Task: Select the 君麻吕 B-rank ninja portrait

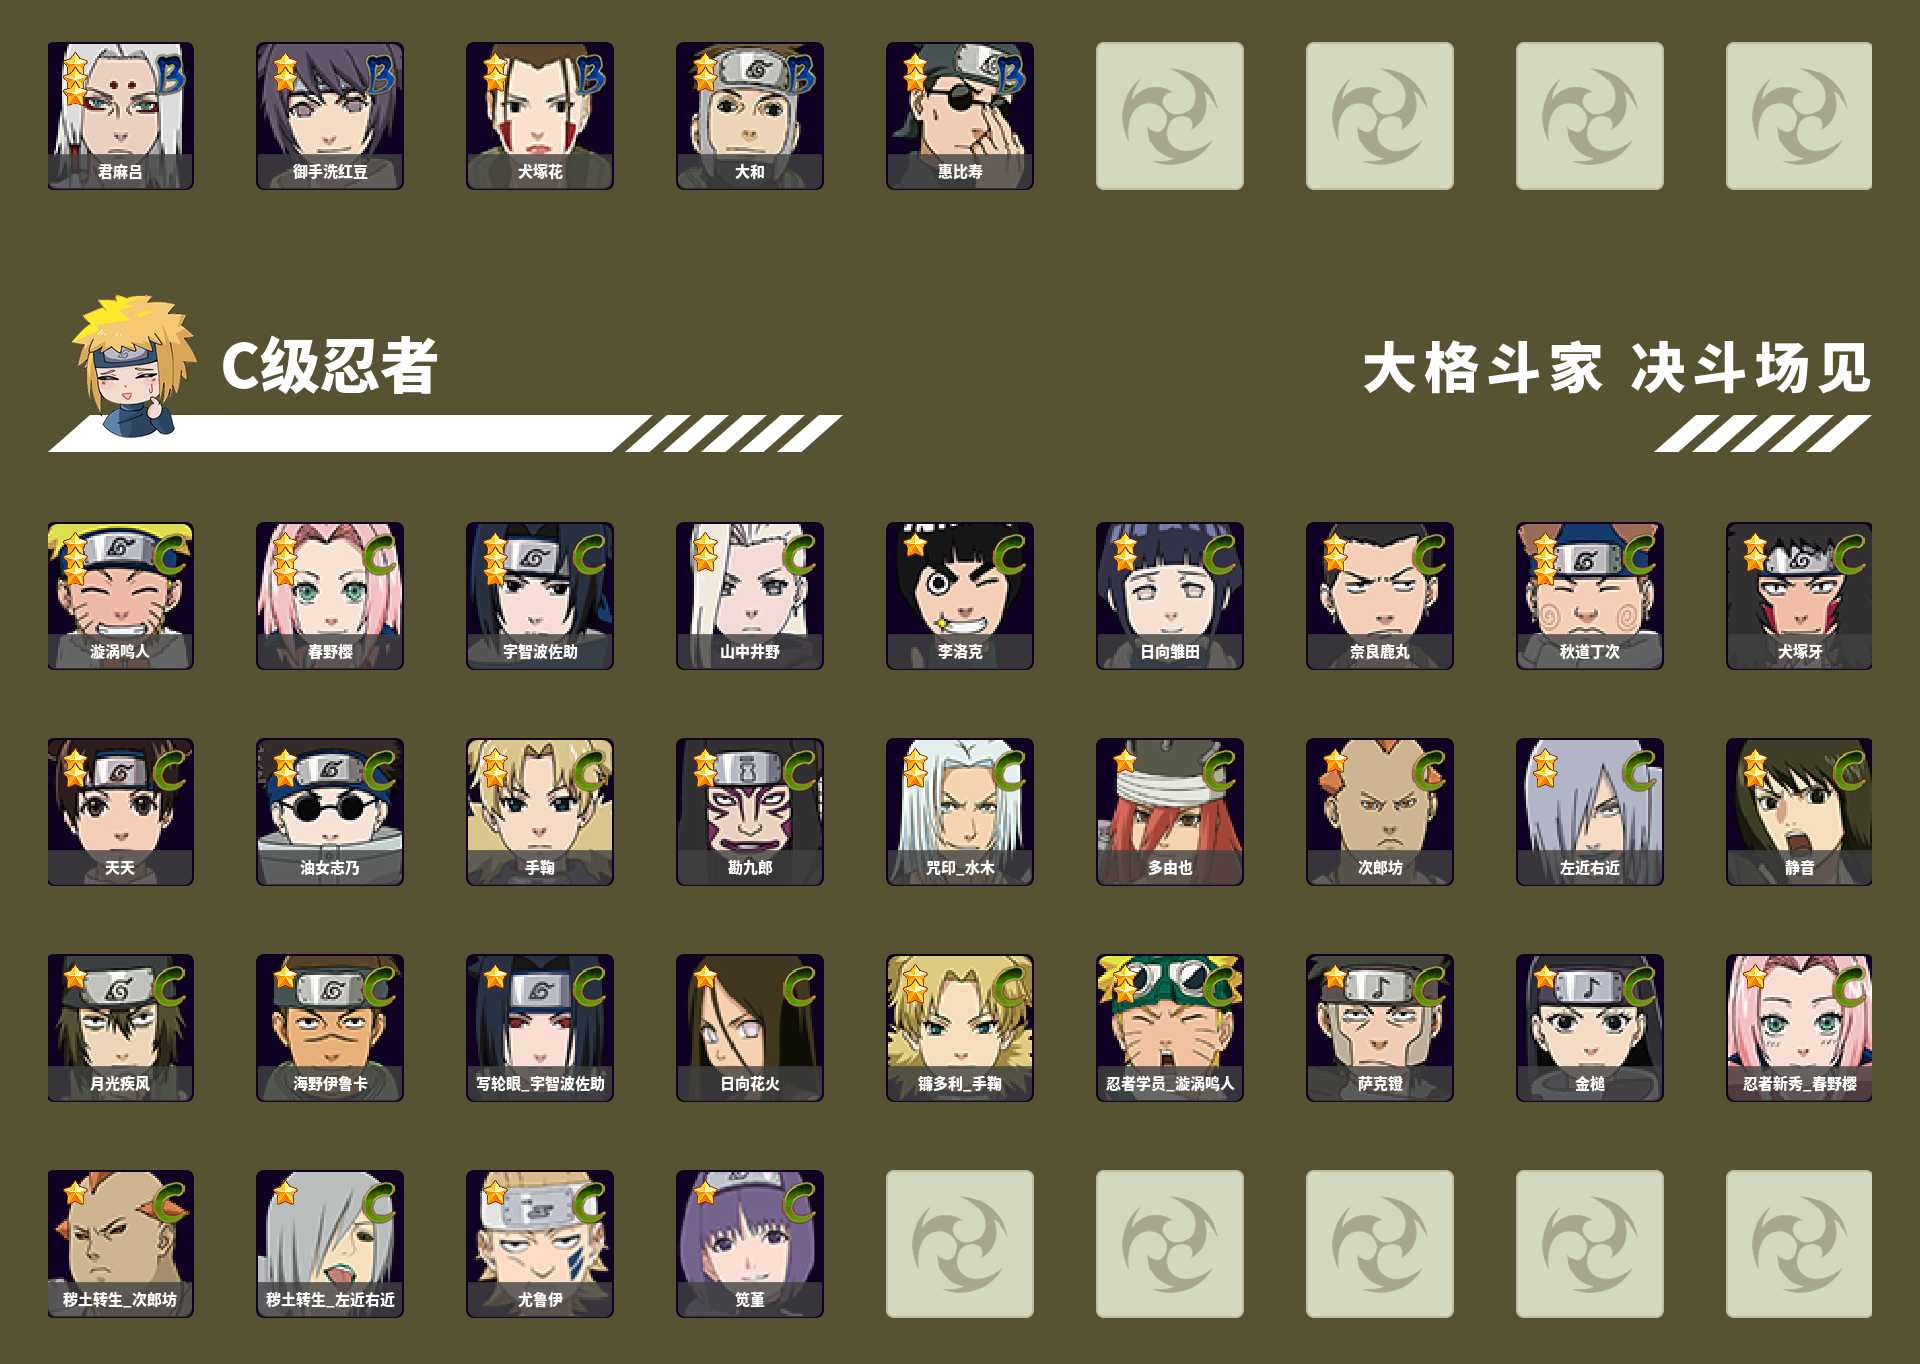Action: (120, 116)
